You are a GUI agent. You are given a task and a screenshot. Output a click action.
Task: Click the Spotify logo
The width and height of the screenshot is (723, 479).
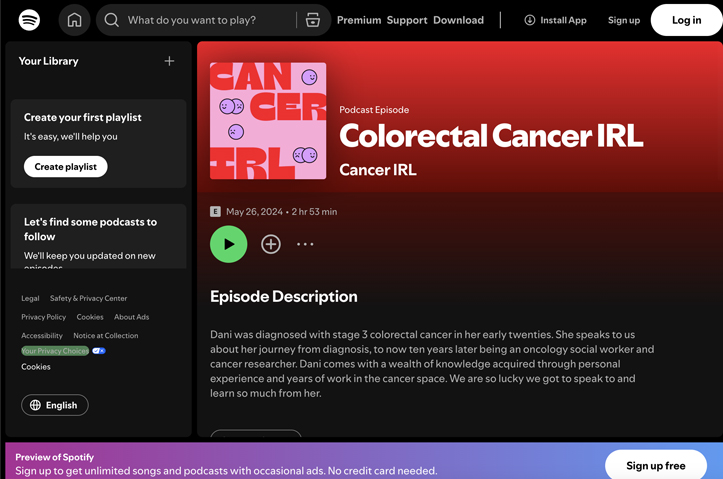point(29,20)
